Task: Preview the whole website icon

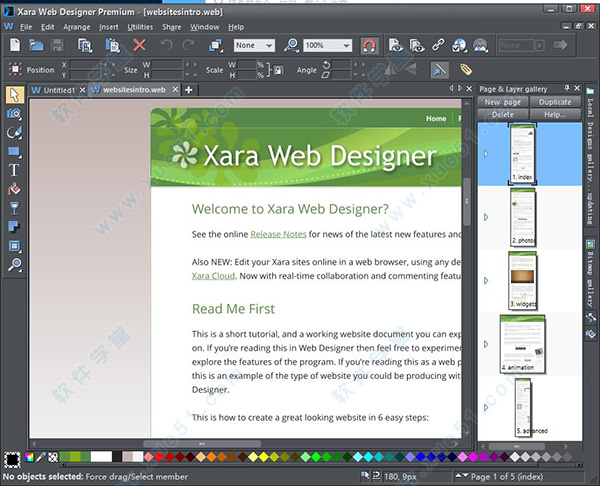Action: click(417, 45)
